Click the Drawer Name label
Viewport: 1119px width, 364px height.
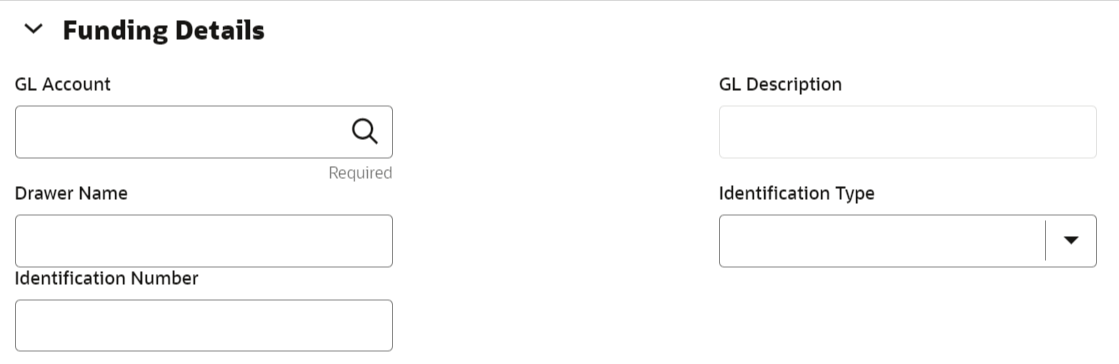pos(71,193)
